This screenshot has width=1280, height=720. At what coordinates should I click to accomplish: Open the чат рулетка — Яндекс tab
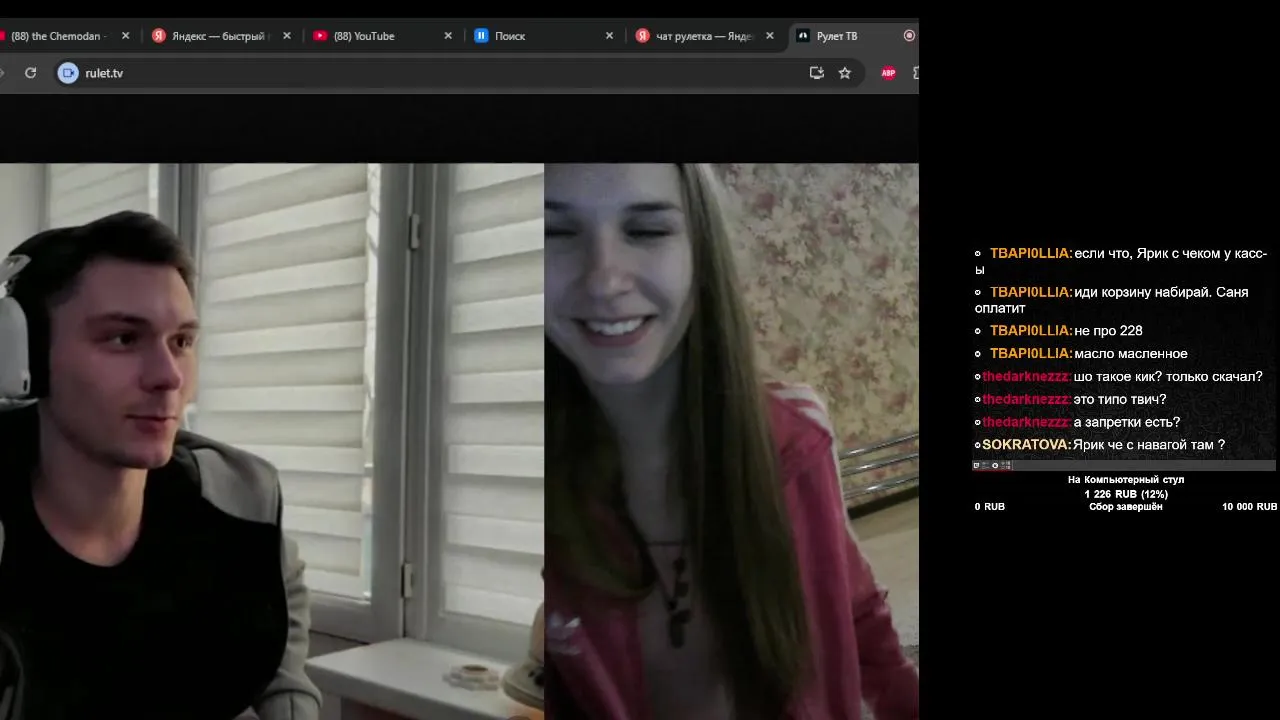pos(705,36)
